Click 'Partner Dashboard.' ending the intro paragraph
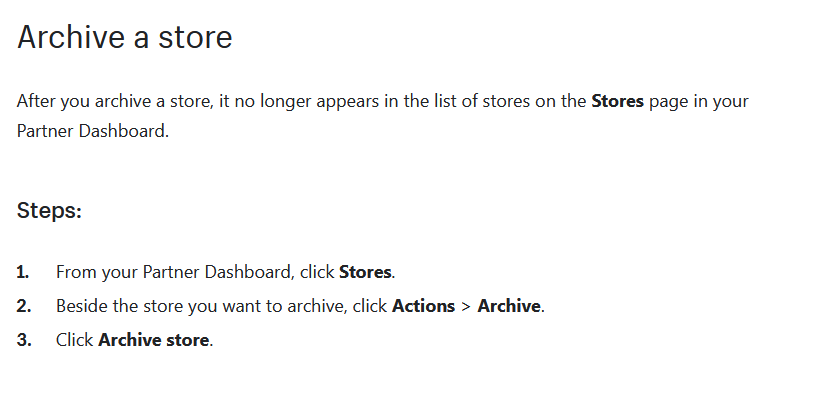This screenshot has height=411, width=815. point(93,130)
